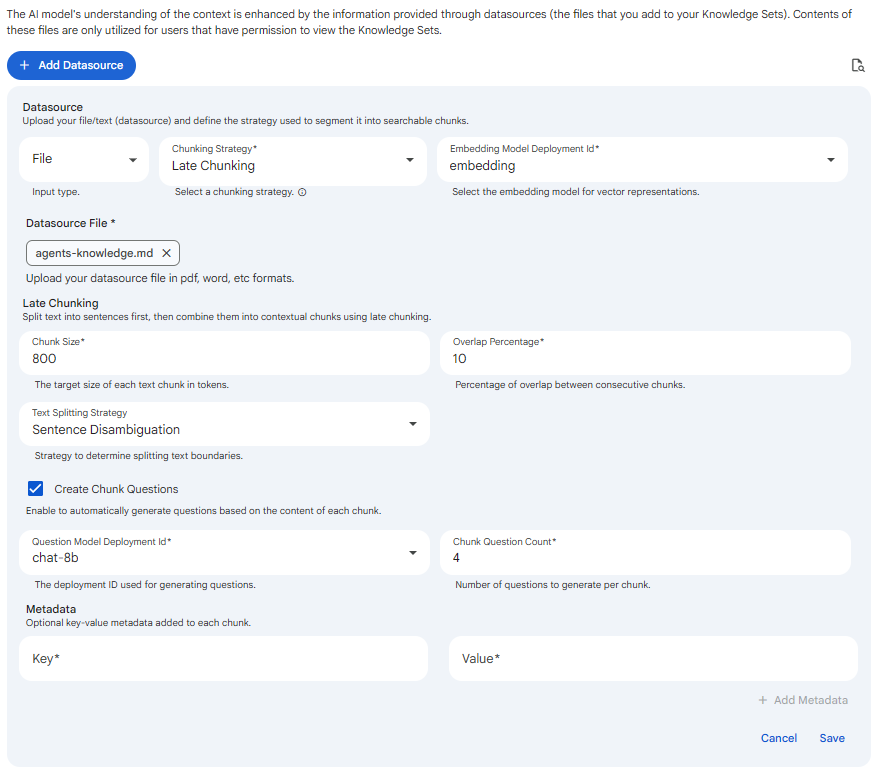Viewport: 877px width, 772px height.
Task: Remove the agents-knowledge.md file with X icon
Action: tap(167, 253)
